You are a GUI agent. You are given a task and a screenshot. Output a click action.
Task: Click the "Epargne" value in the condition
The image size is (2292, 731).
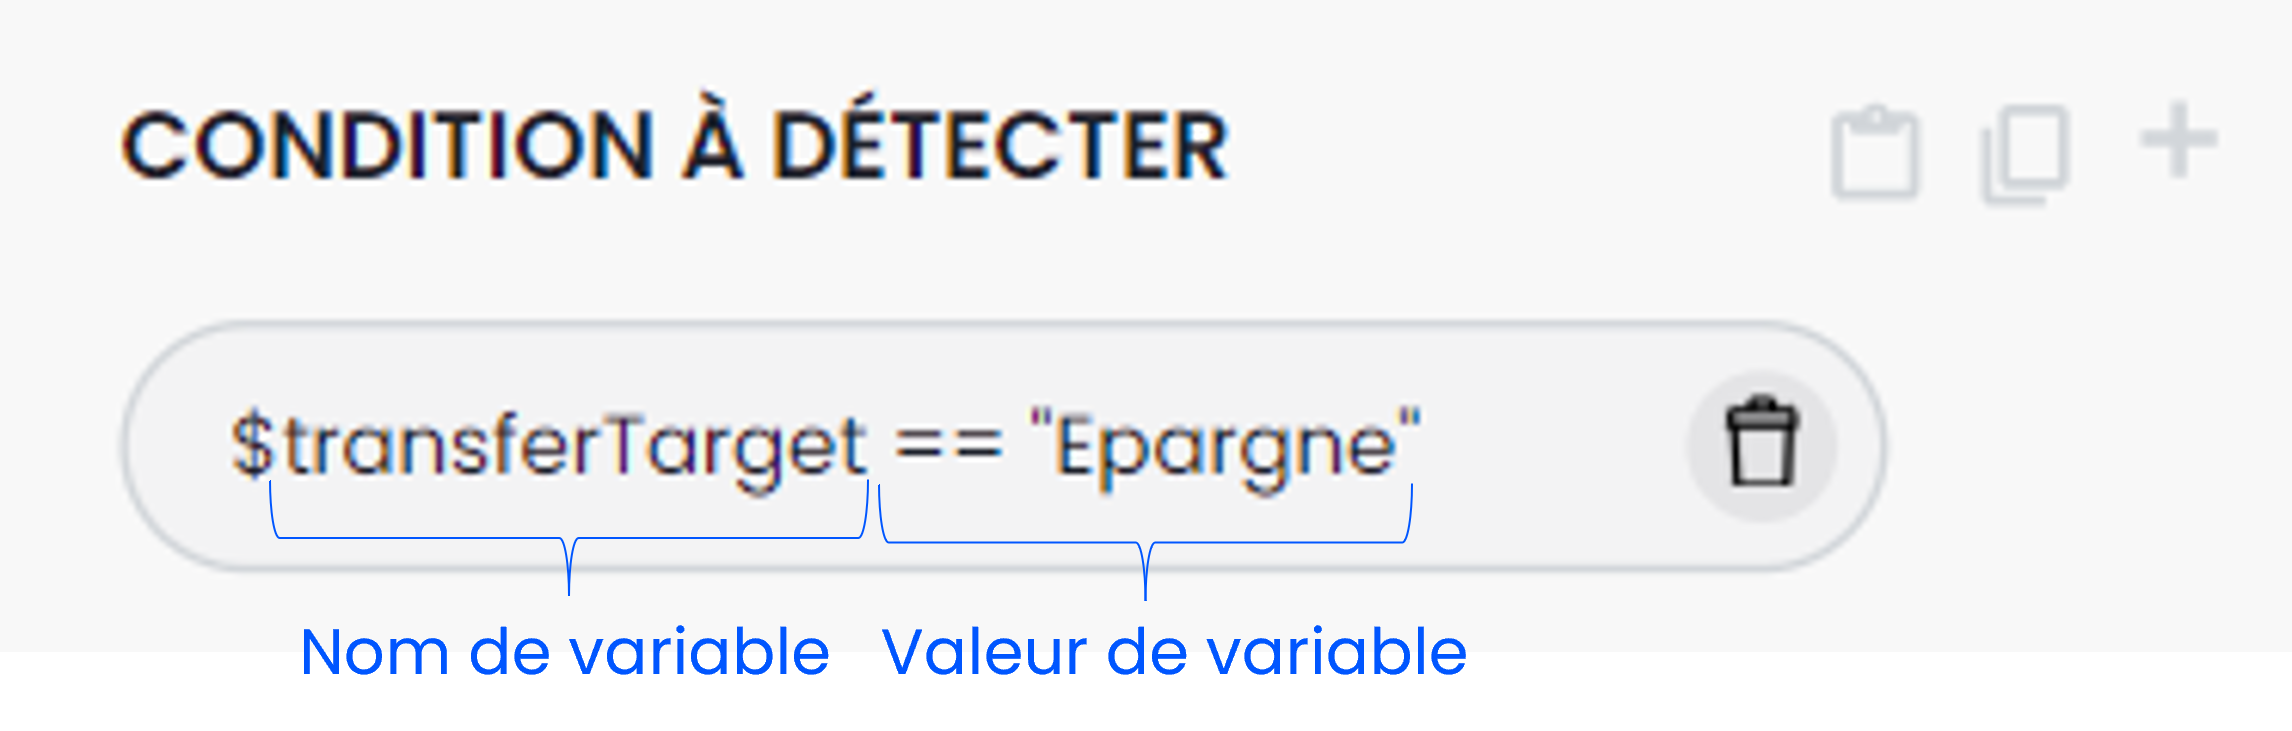[x=1225, y=446]
